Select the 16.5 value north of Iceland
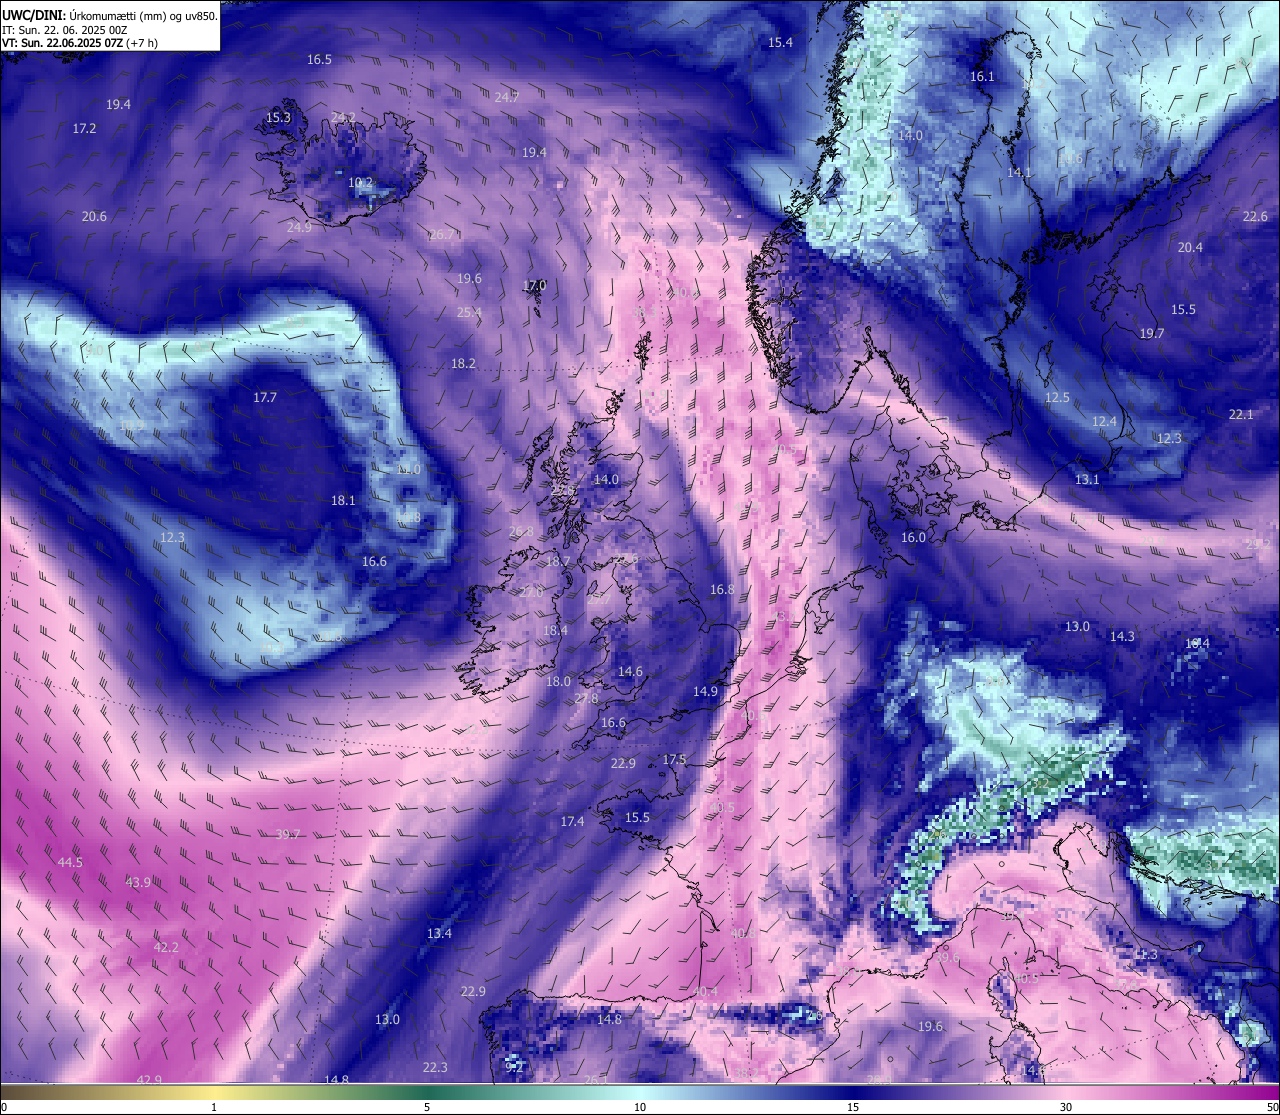 click(319, 60)
